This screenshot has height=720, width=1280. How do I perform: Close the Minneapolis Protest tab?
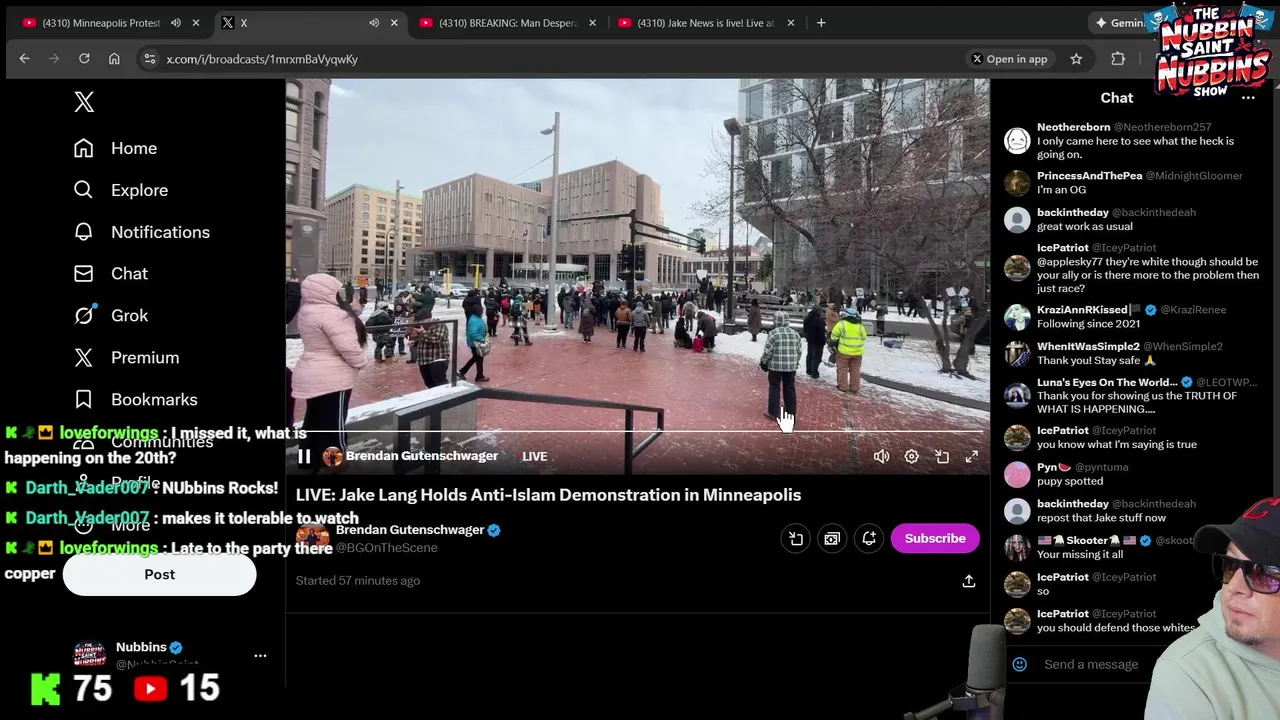pyautogui.click(x=196, y=23)
